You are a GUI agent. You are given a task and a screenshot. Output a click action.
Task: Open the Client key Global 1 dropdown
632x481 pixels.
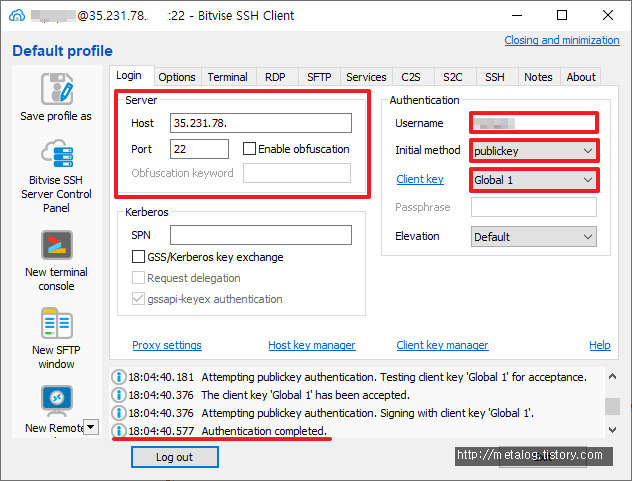[534, 180]
